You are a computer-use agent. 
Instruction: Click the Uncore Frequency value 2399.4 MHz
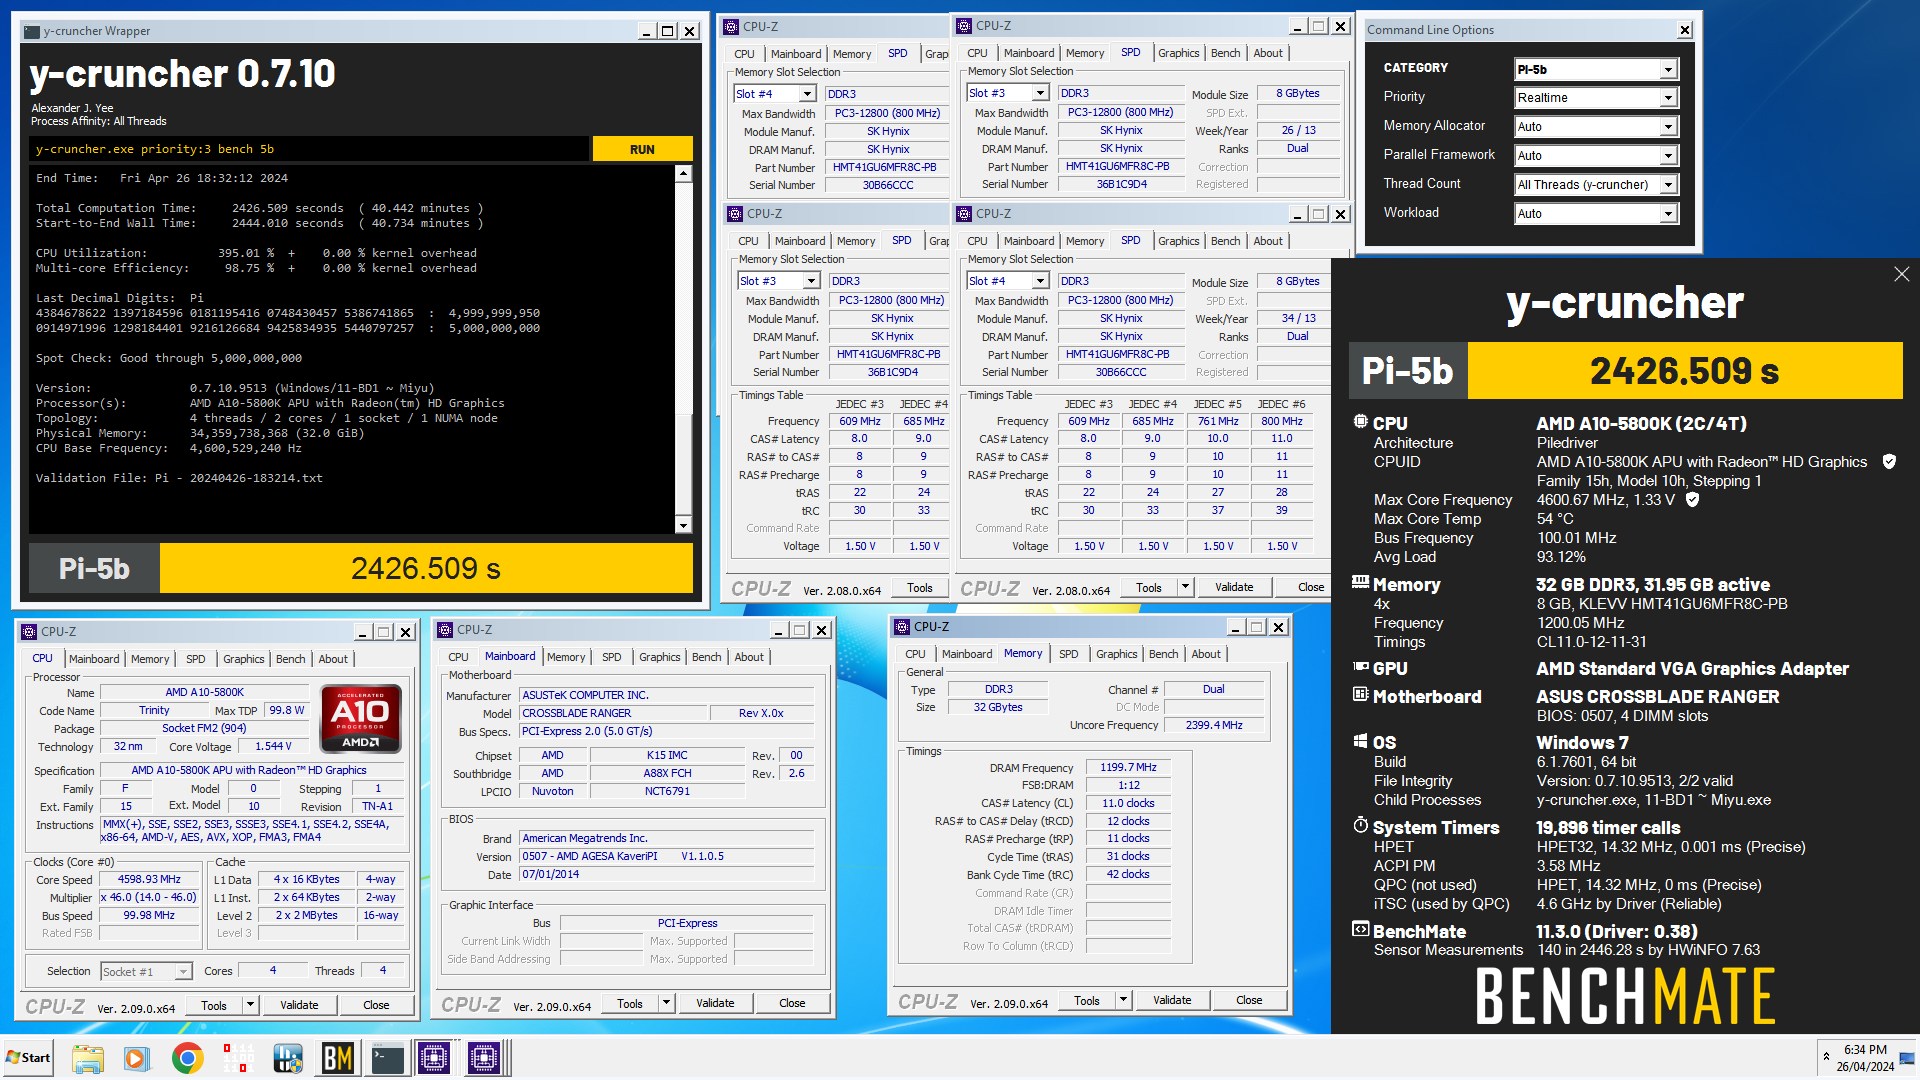tap(1214, 725)
